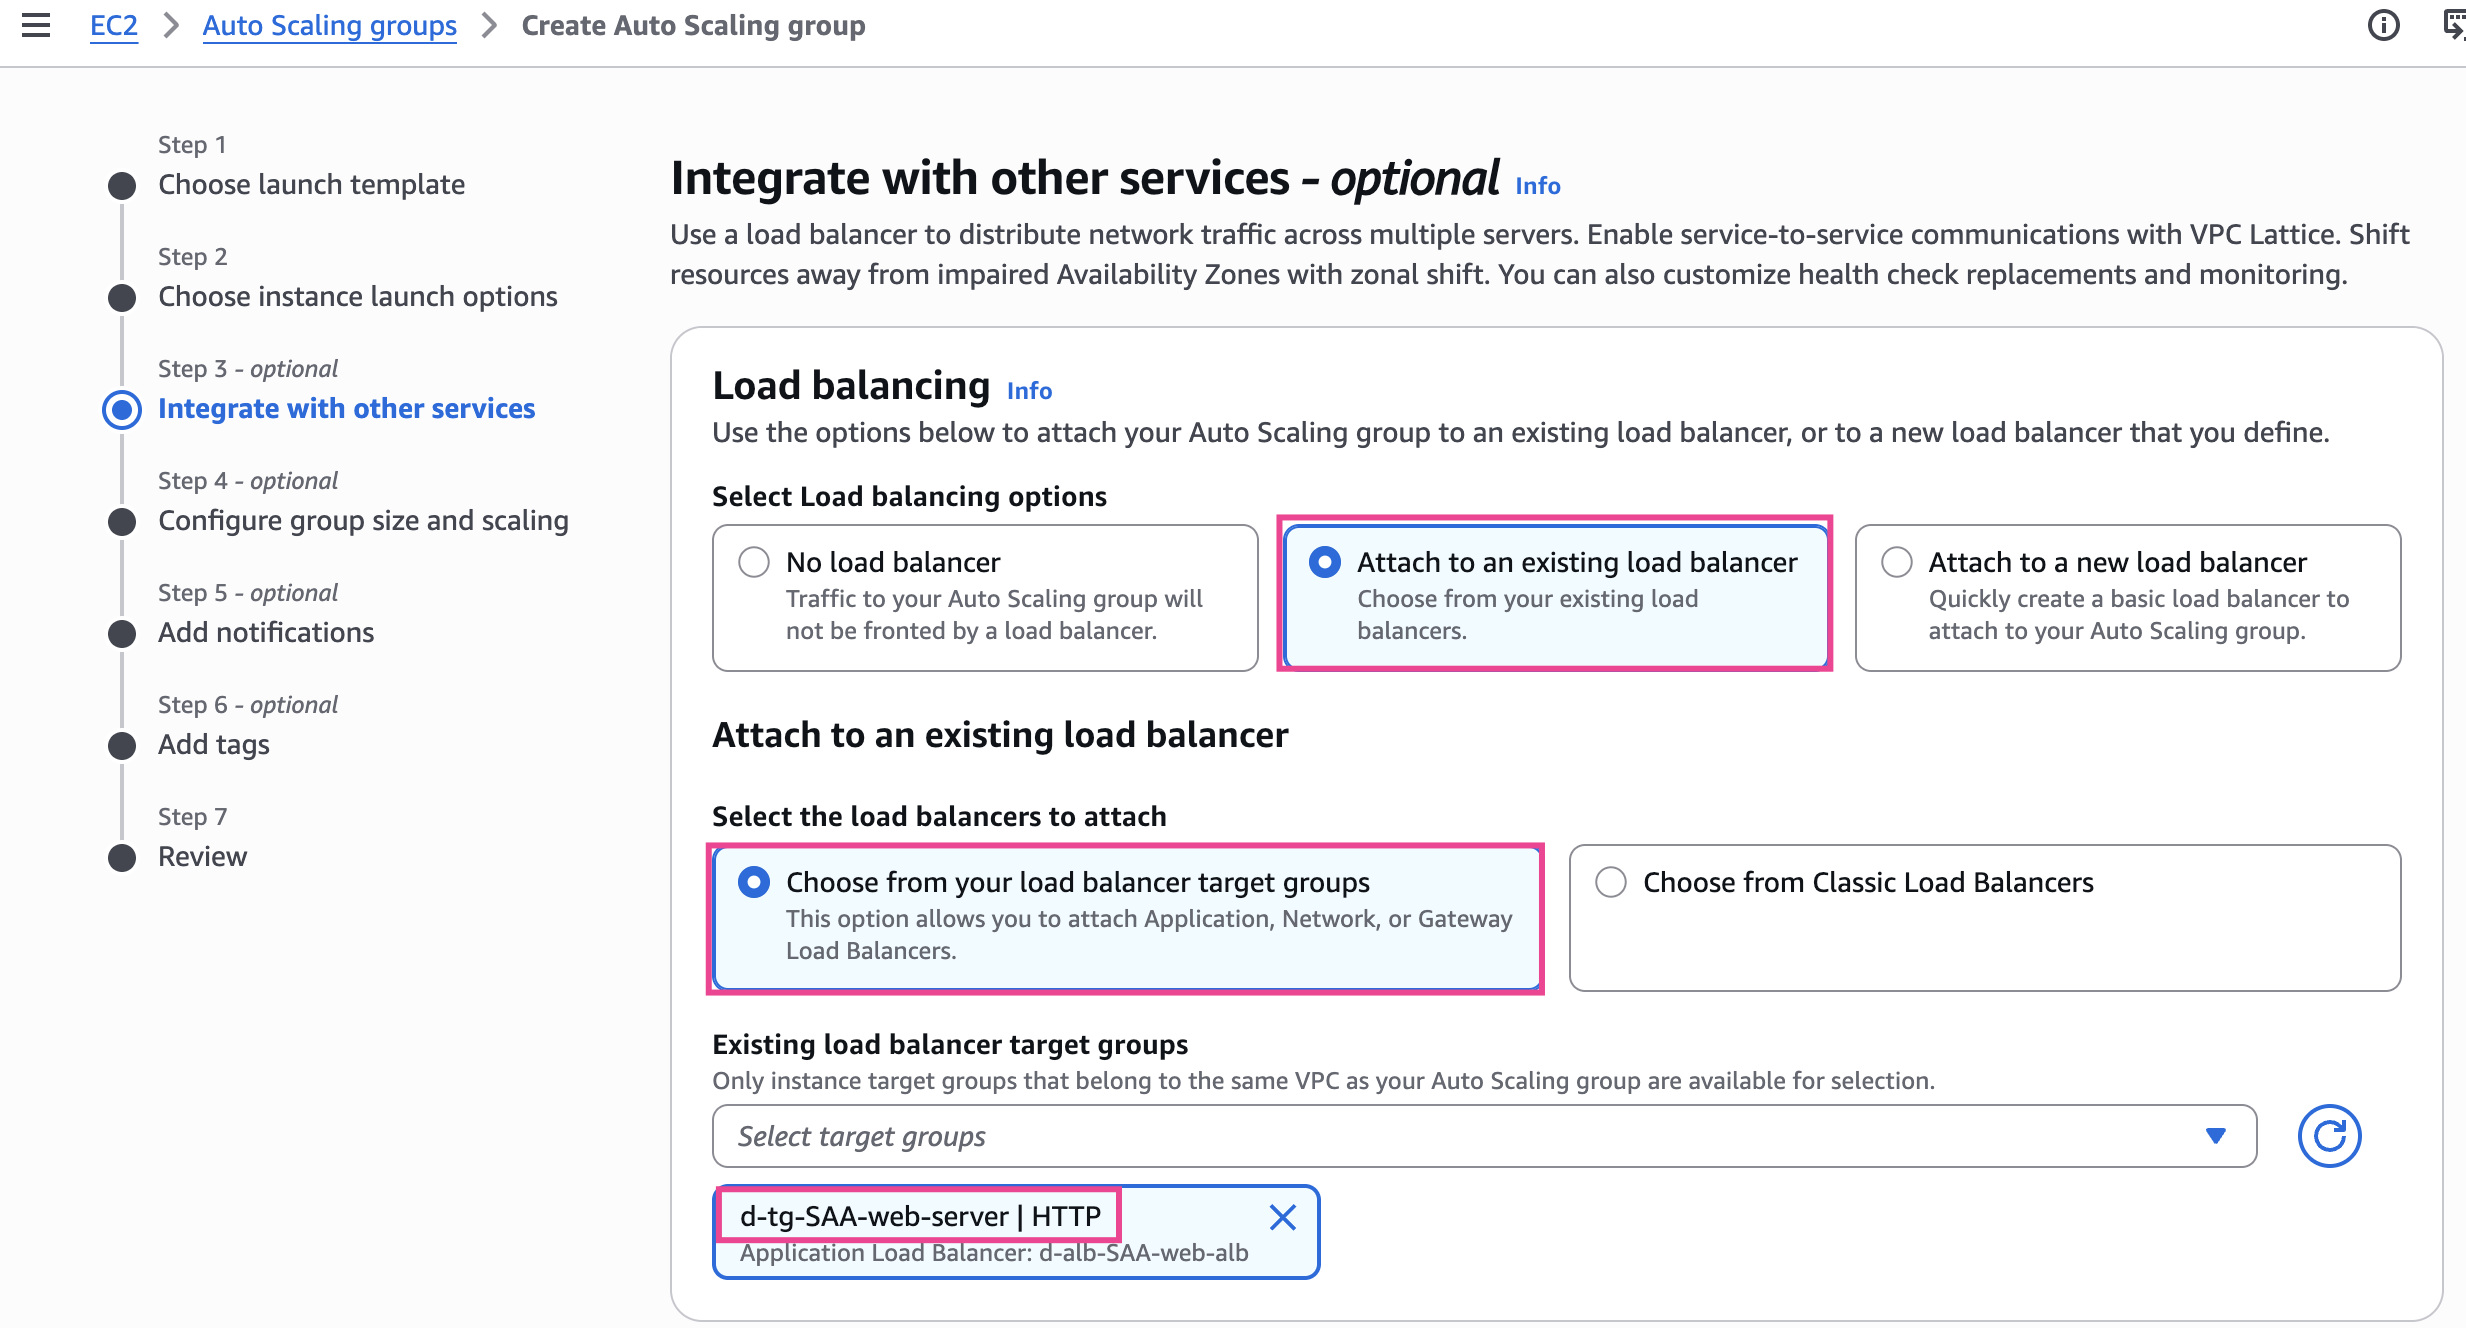Click the partially visible top-right panel icon
The height and width of the screenshot is (1328, 2466).
[x=2454, y=25]
